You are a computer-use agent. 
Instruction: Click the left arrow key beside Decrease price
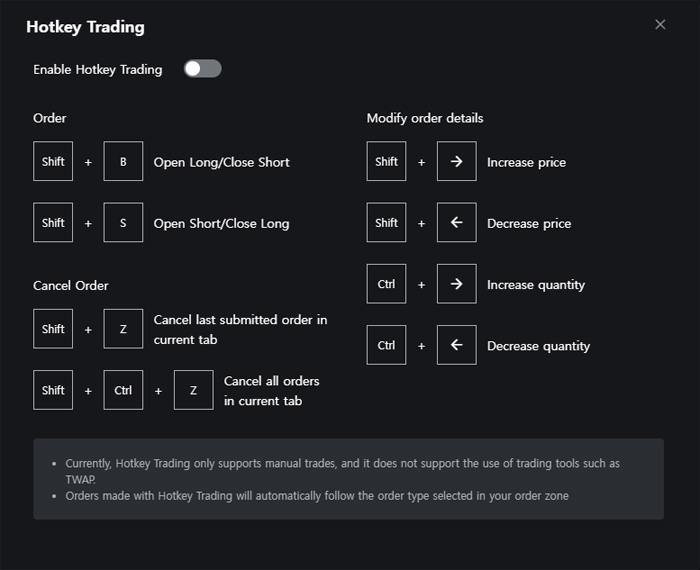tap(456, 223)
